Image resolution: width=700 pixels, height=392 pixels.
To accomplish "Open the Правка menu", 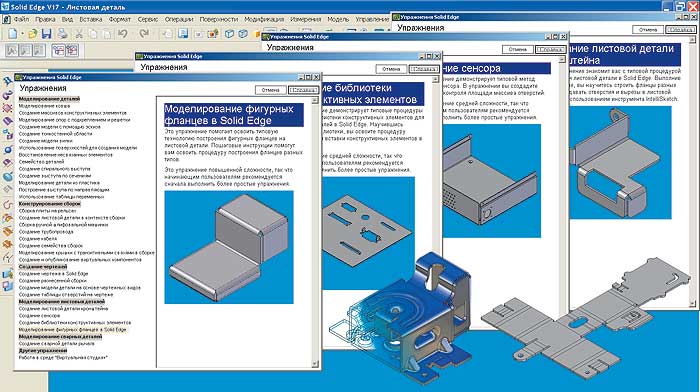I will pyautogui.click(x=45, y=20).
